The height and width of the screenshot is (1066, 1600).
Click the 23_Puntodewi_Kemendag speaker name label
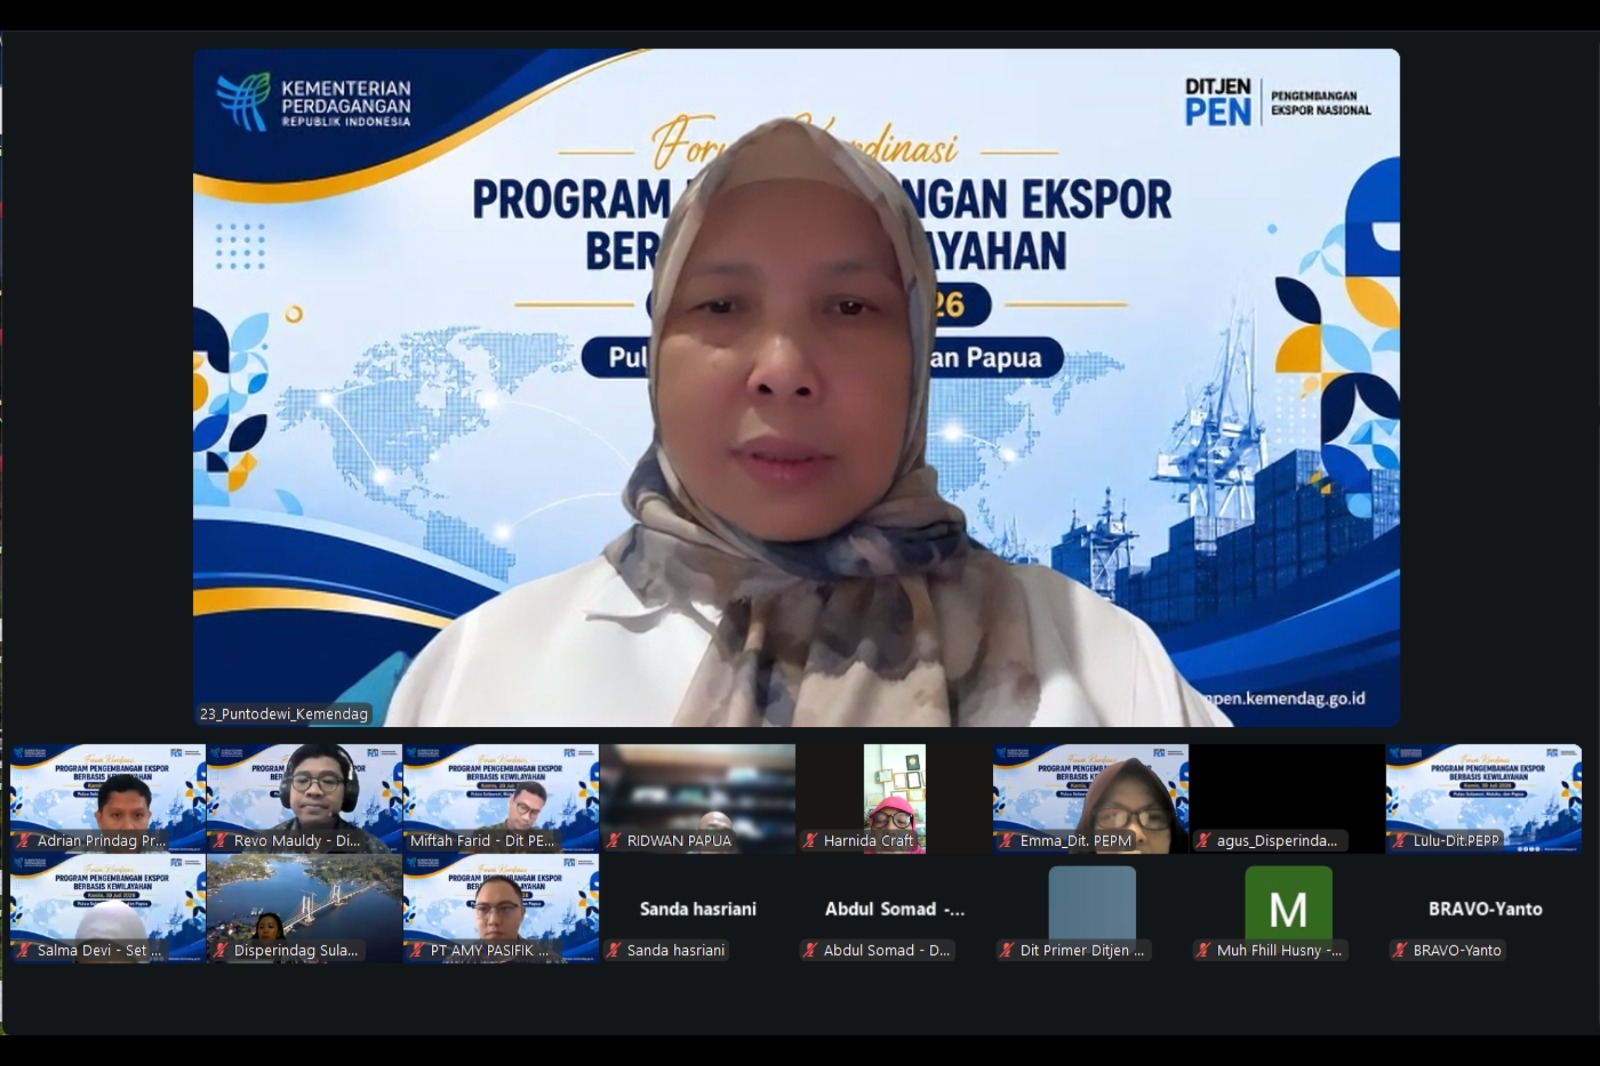click(x=284, y=714)
